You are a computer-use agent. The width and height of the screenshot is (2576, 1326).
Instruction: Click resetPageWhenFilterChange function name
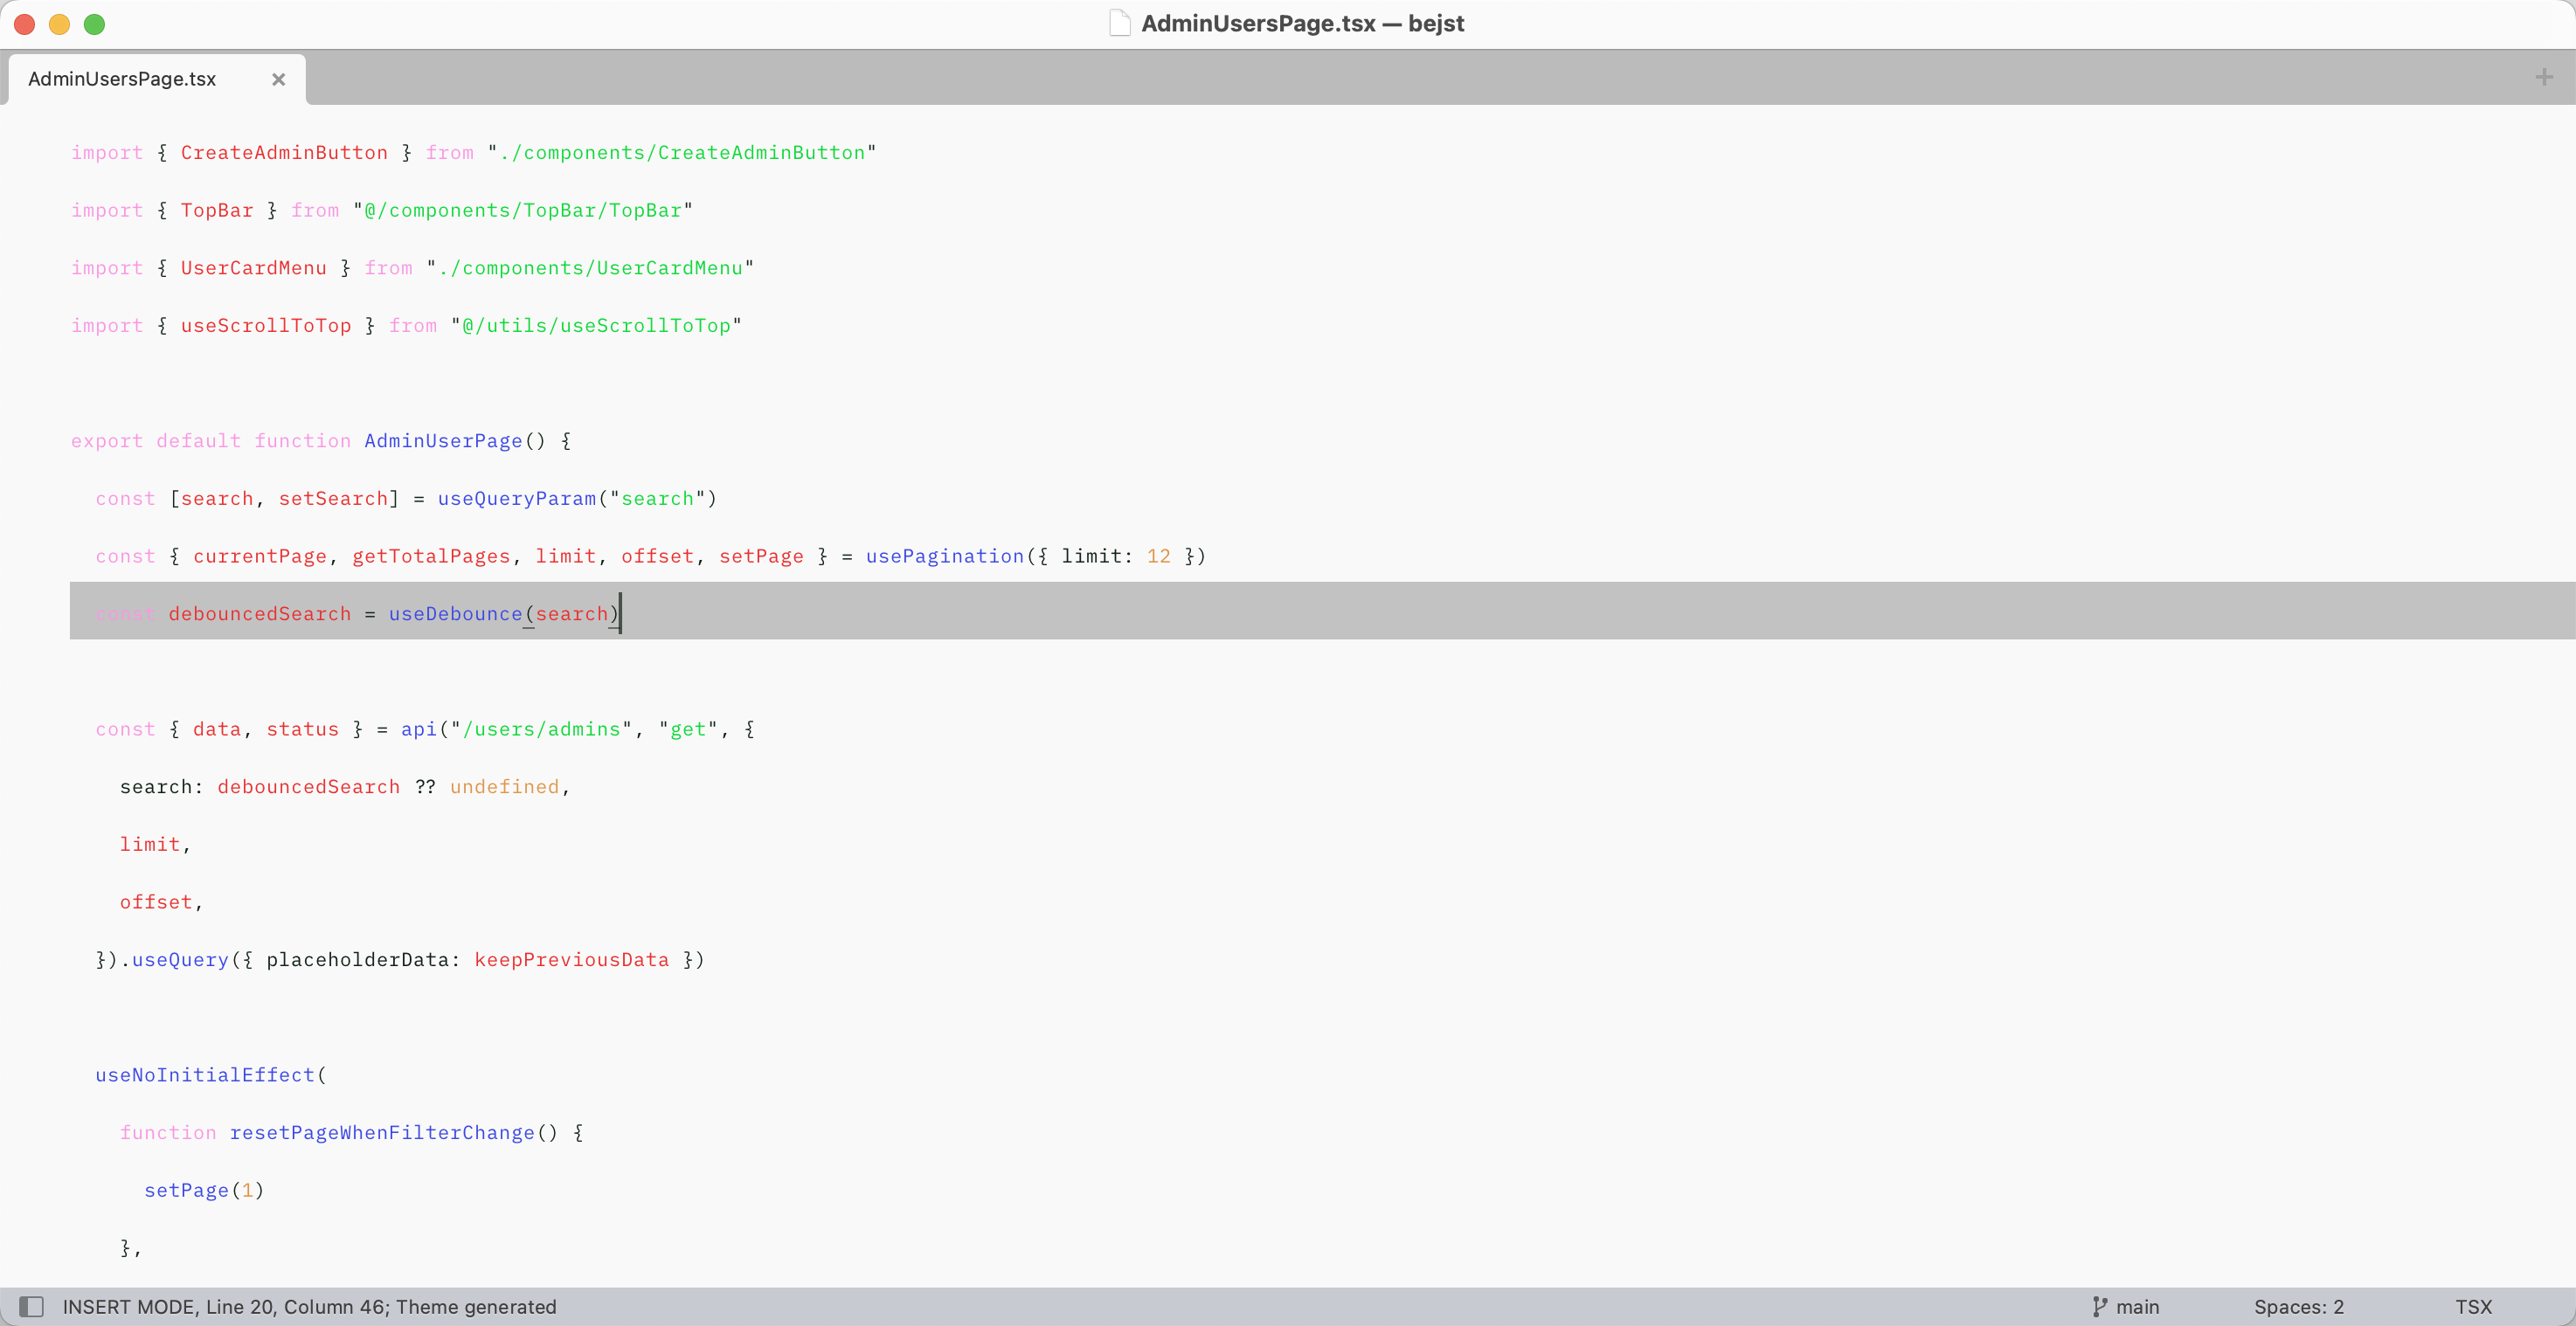pyautogui.click(x=382, y=1133)
